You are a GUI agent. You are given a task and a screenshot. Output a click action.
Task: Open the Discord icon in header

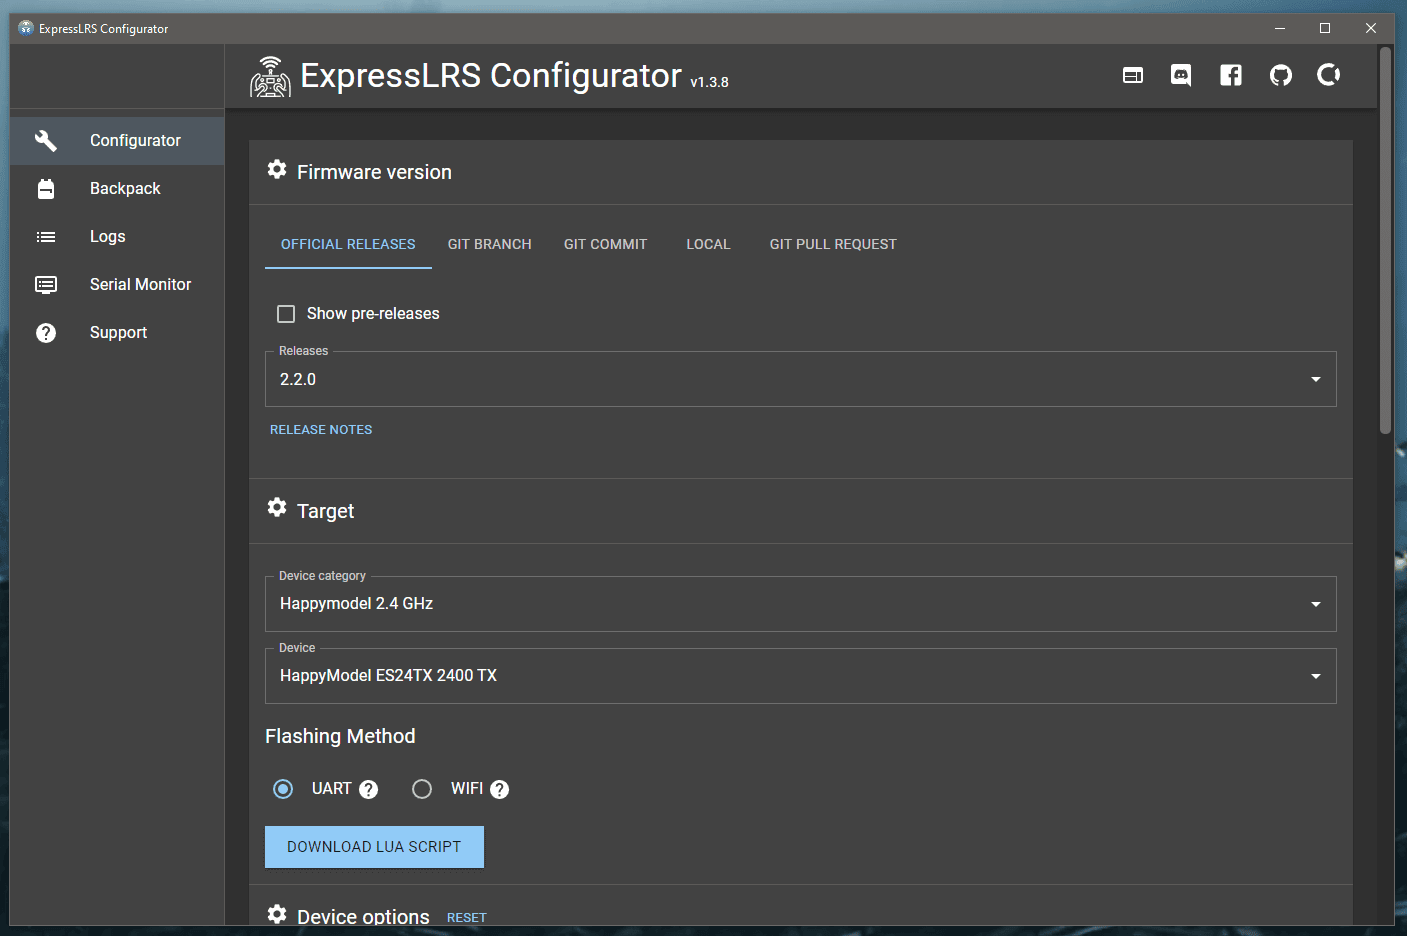coord(1181,75)
